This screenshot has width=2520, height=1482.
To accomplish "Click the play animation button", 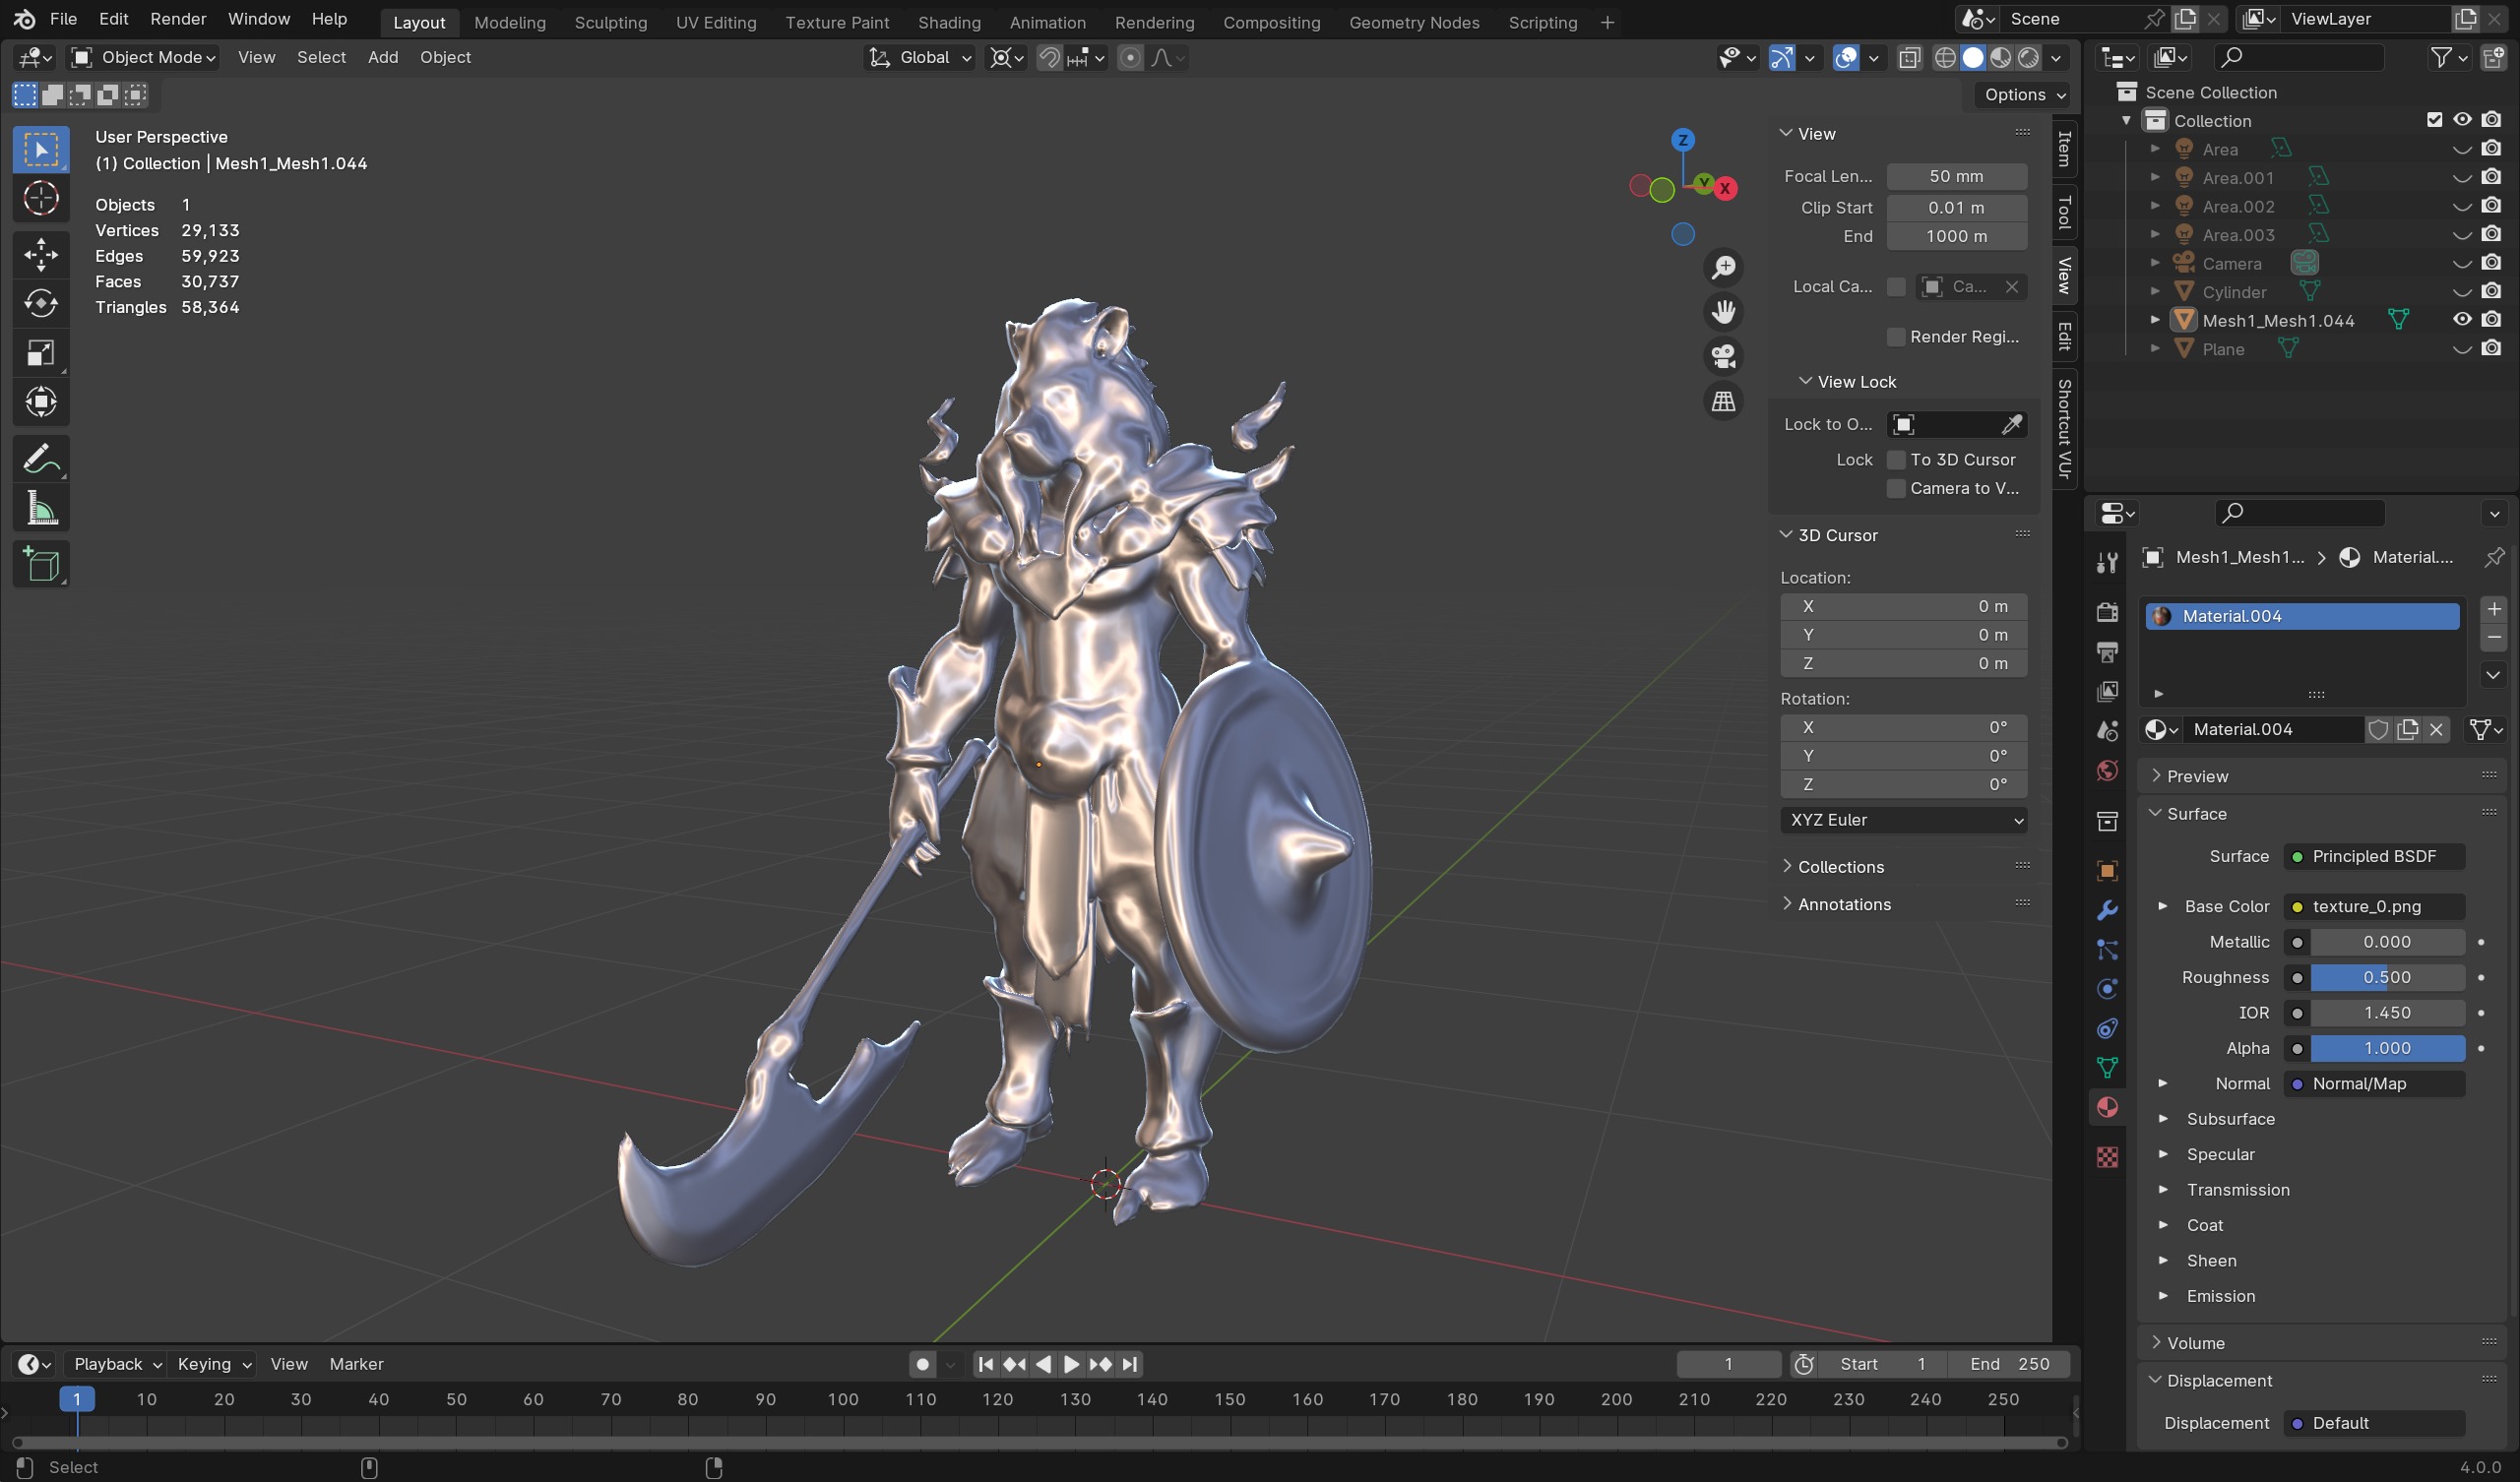I will coord(1071,1364).
